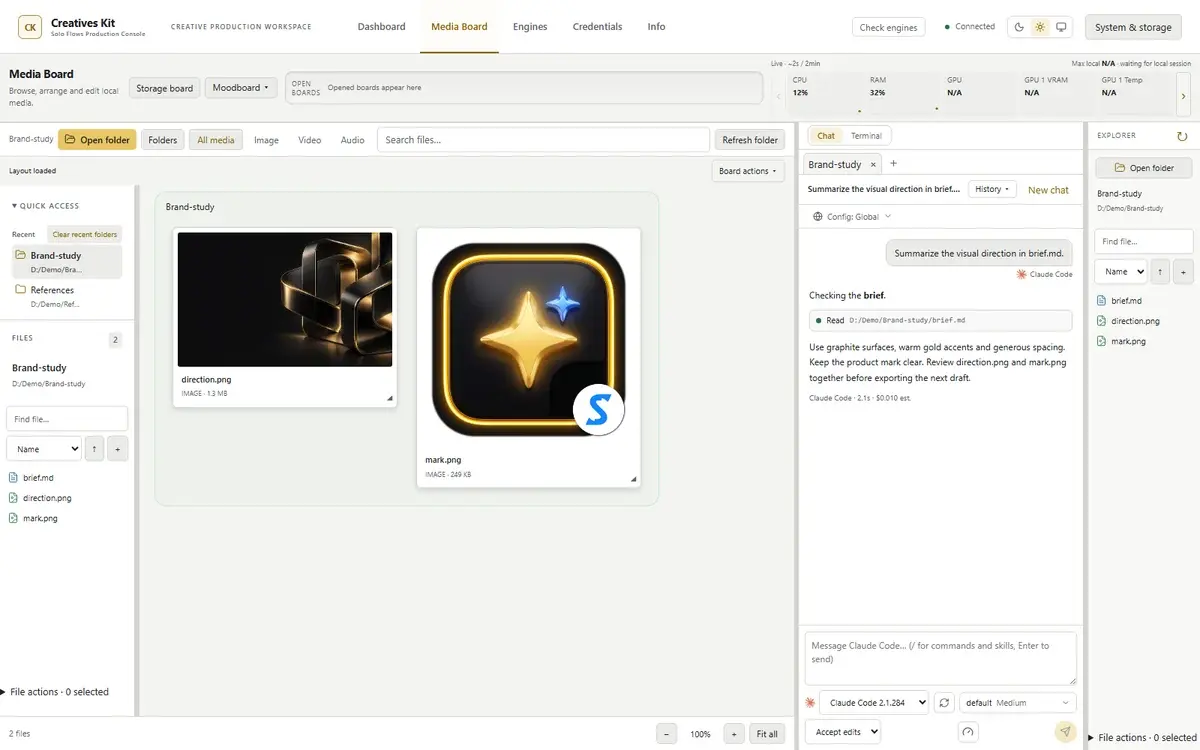Image resolution: width=1200 pixels, height=750 pixels.
Task: Click Refresh folder button
Action: [750, 140]
